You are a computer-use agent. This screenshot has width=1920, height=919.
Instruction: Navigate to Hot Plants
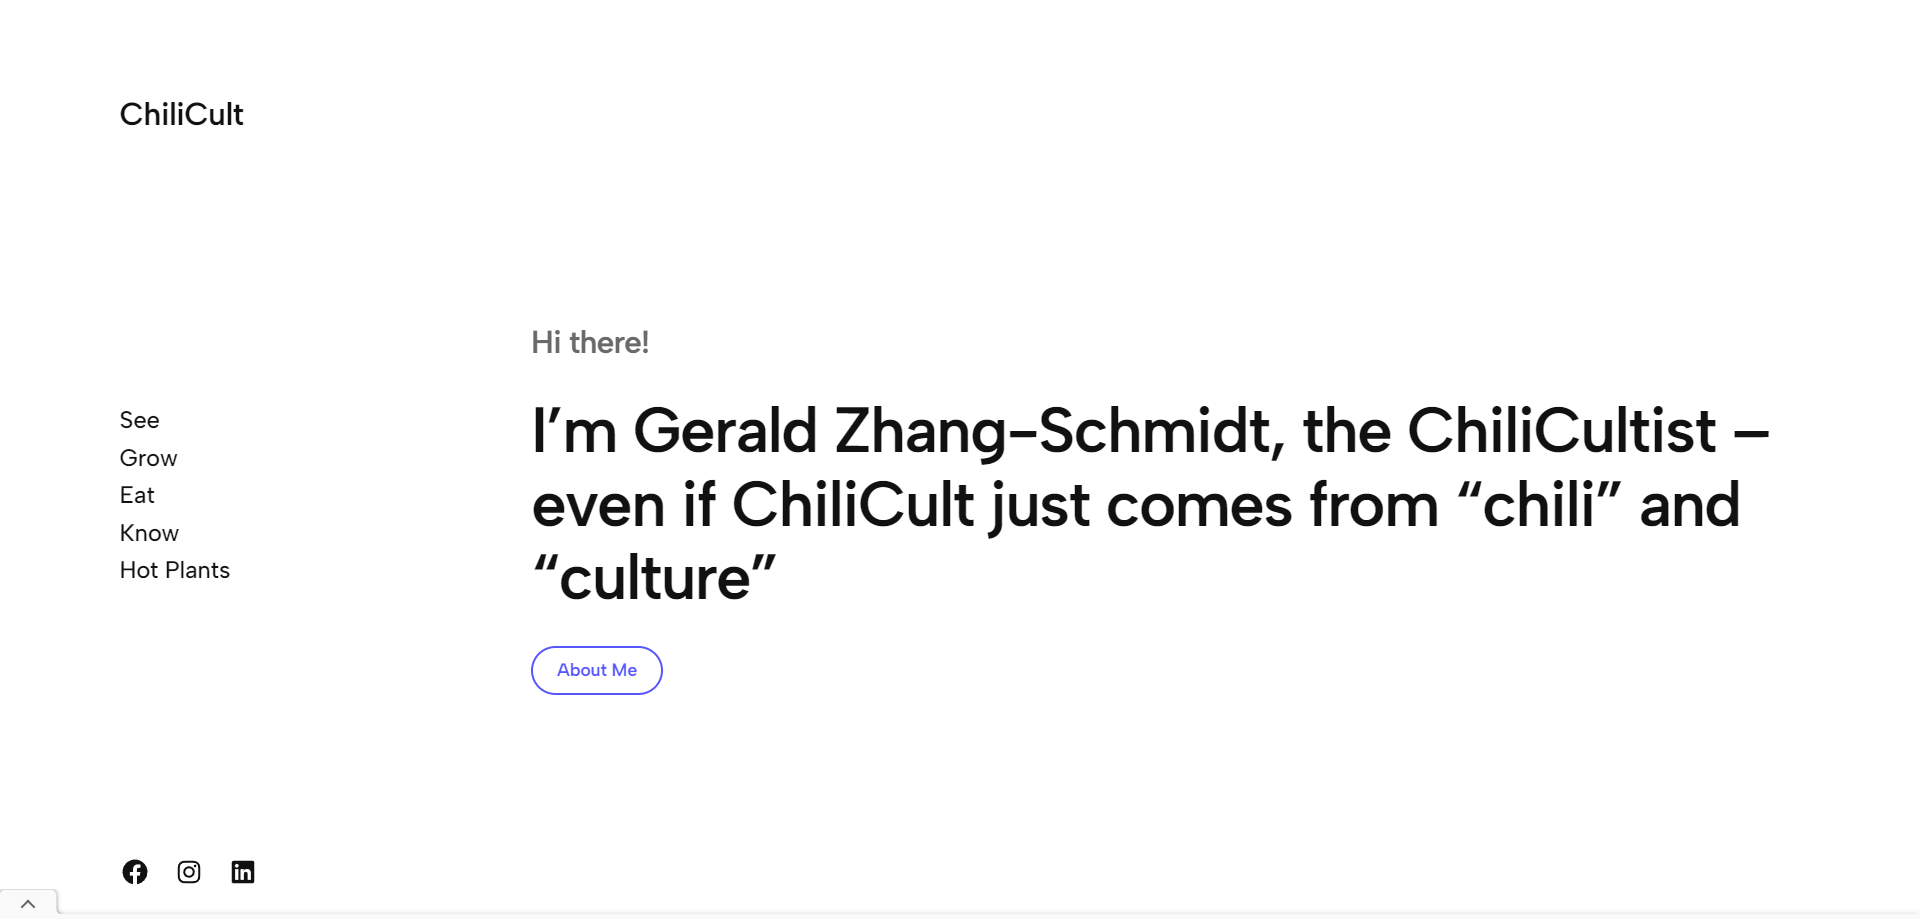175,570
